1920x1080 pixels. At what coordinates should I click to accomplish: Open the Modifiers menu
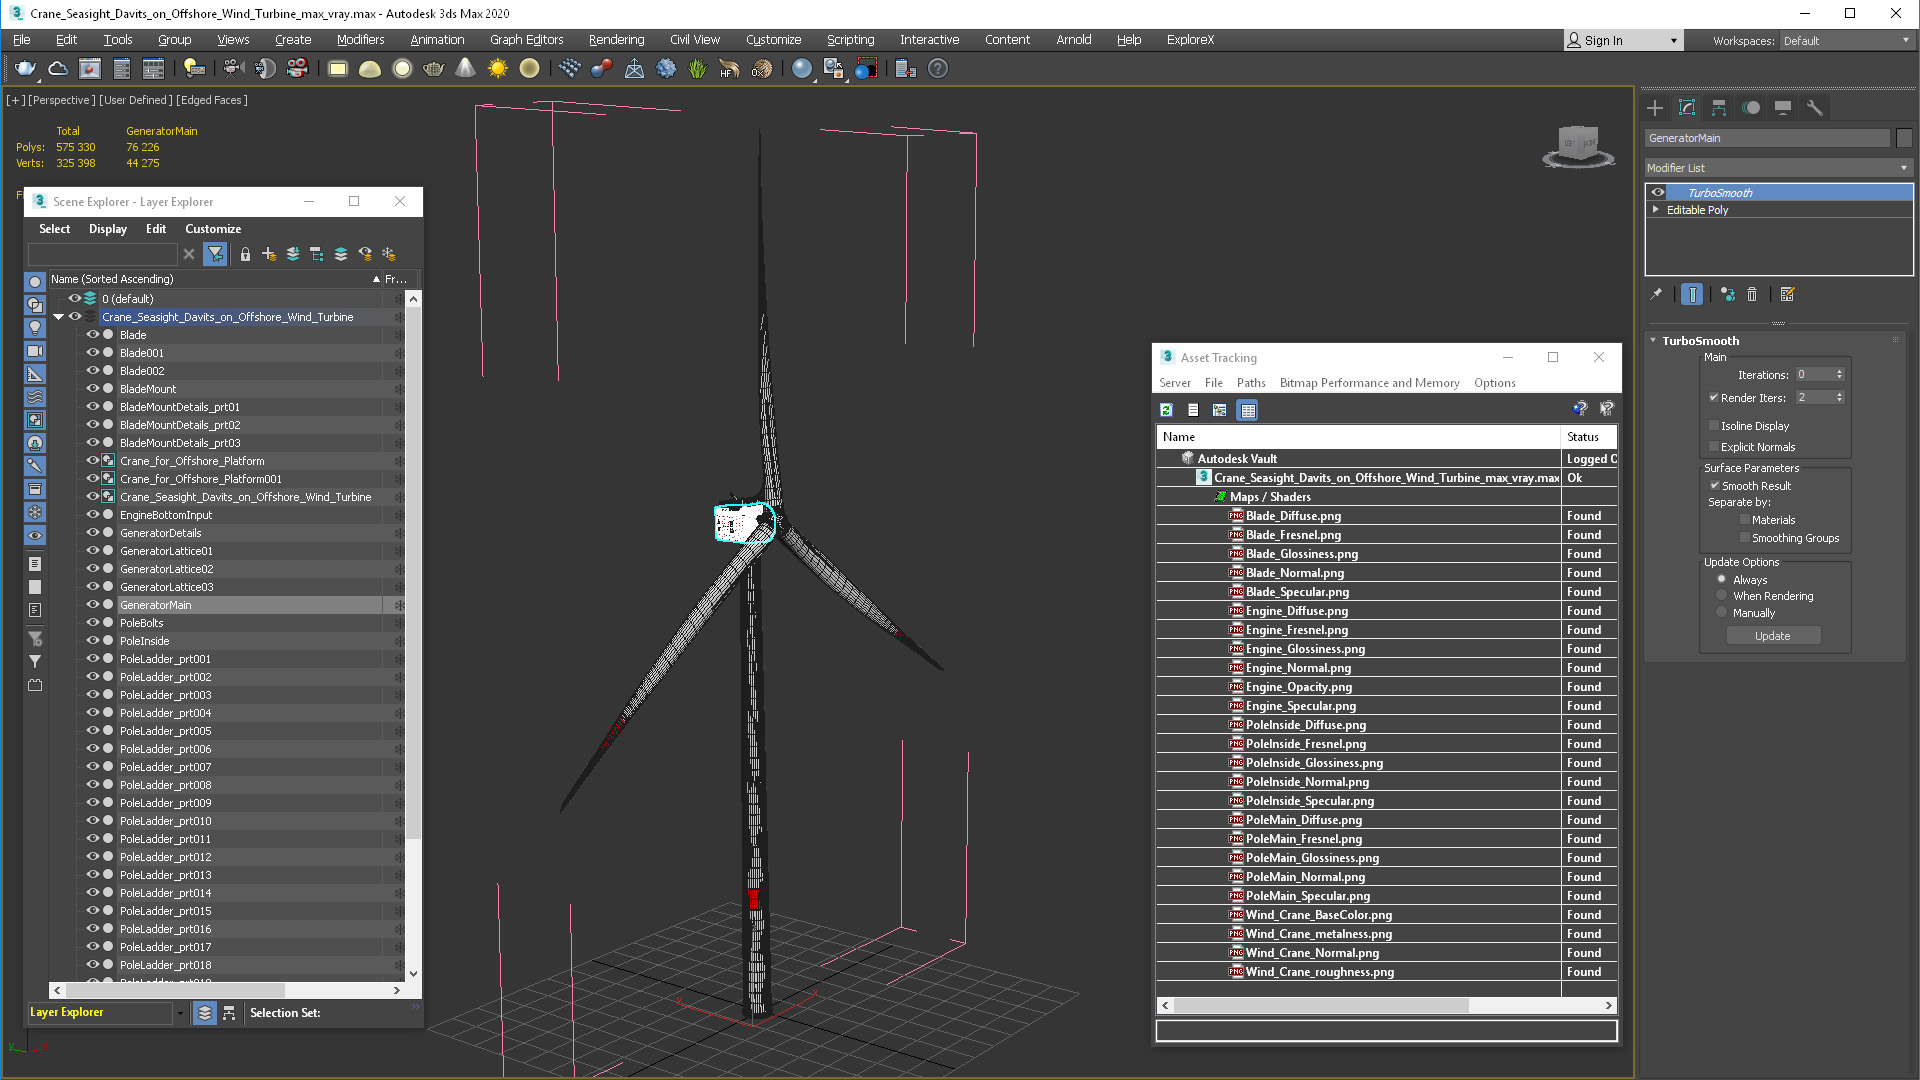pyautogui.click(x=360, y=40)
